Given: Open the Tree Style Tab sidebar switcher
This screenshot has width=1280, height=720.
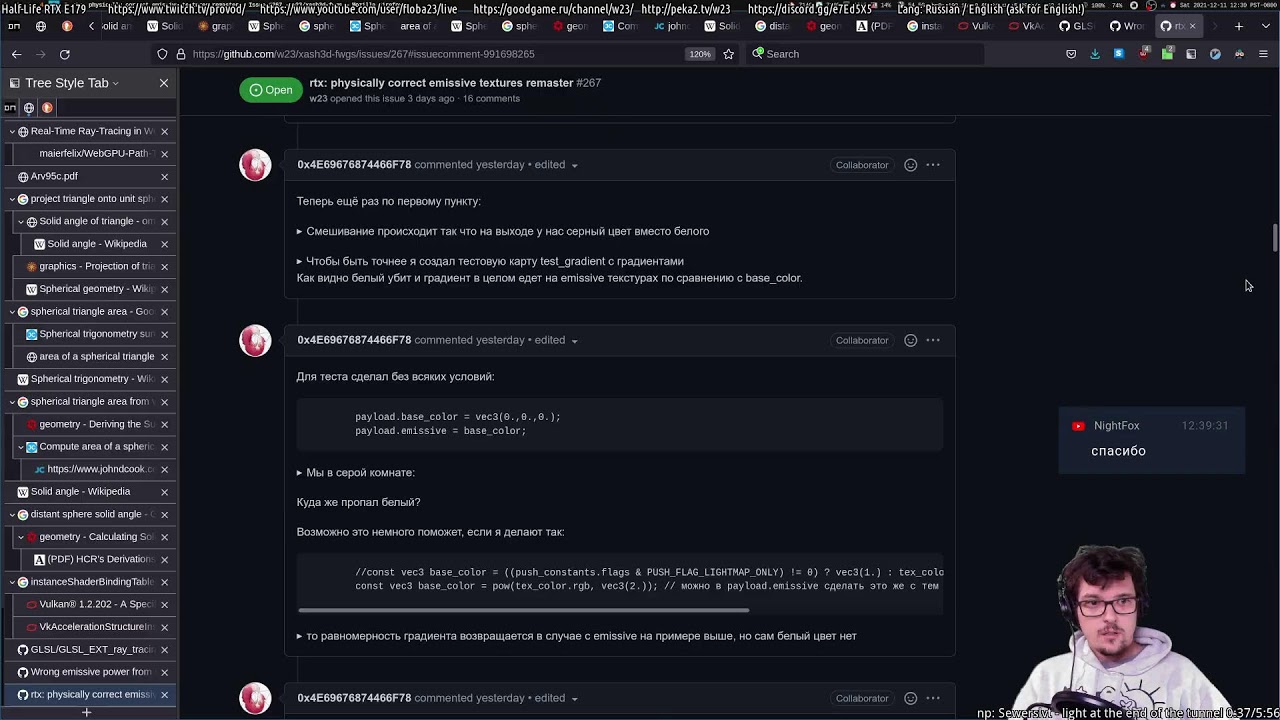Looking at the screenshot, I should (66, 83).
